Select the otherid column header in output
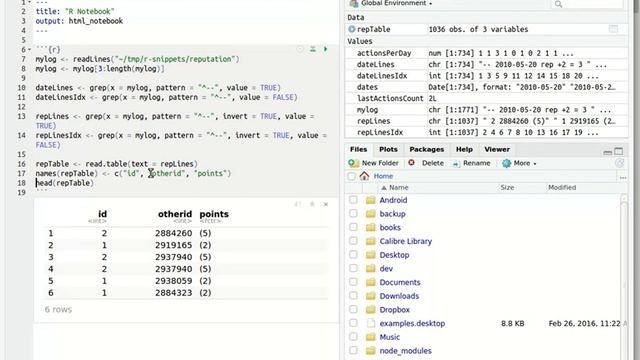Viewport: 640px width, 360px height. click(x=175, y=214)
